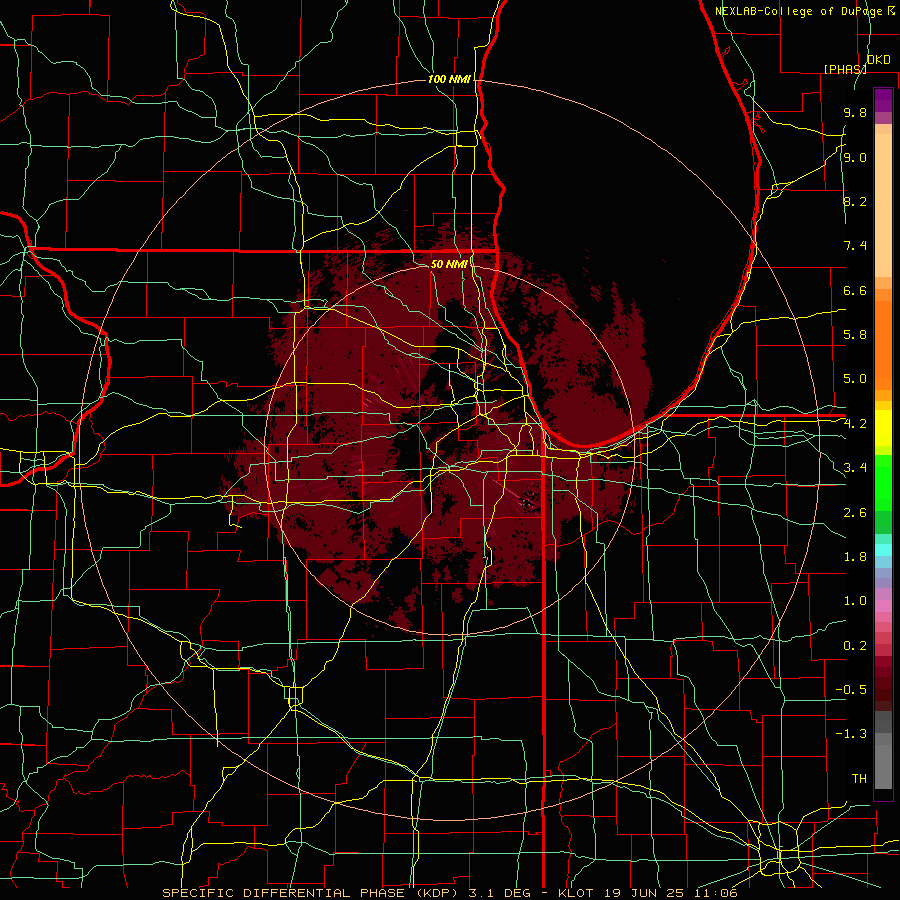Click the purple segment at the color bar top
The image size is (900, 900).
click(883, 100)
